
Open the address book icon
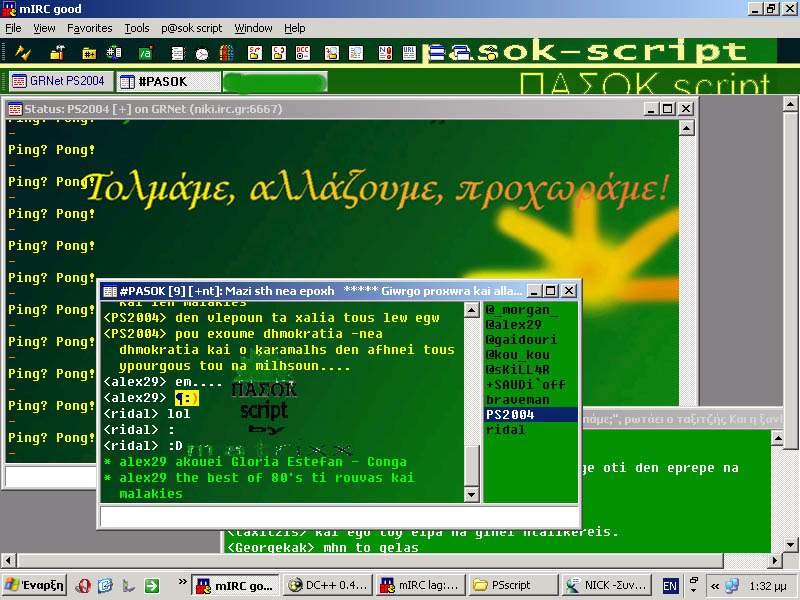click(178, 53)
